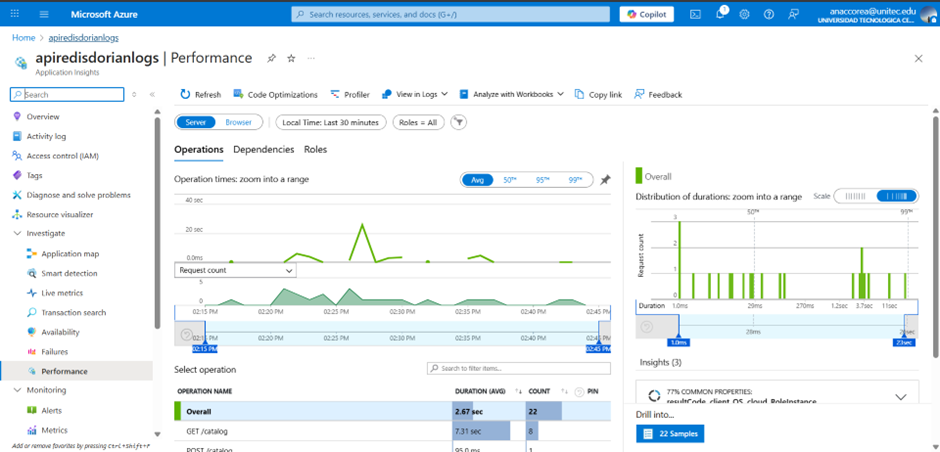Open the Azure portal apps grid icon
The height and width of the screenshot is (452, 940).
coord(15,14)
